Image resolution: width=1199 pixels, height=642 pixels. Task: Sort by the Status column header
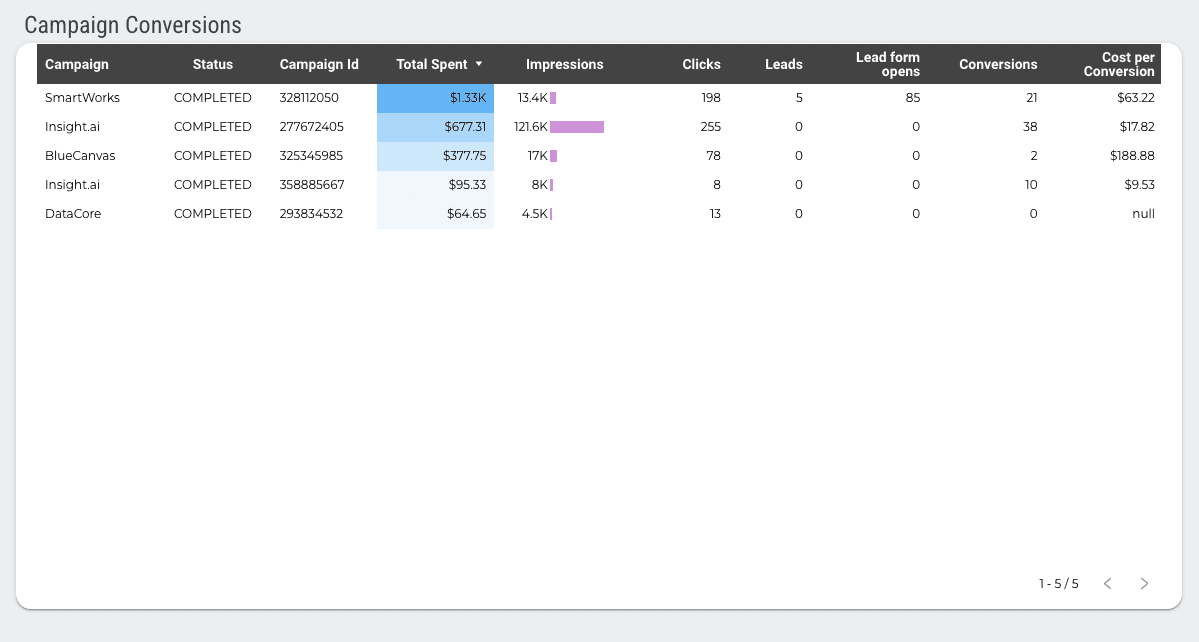click(212, 64)
